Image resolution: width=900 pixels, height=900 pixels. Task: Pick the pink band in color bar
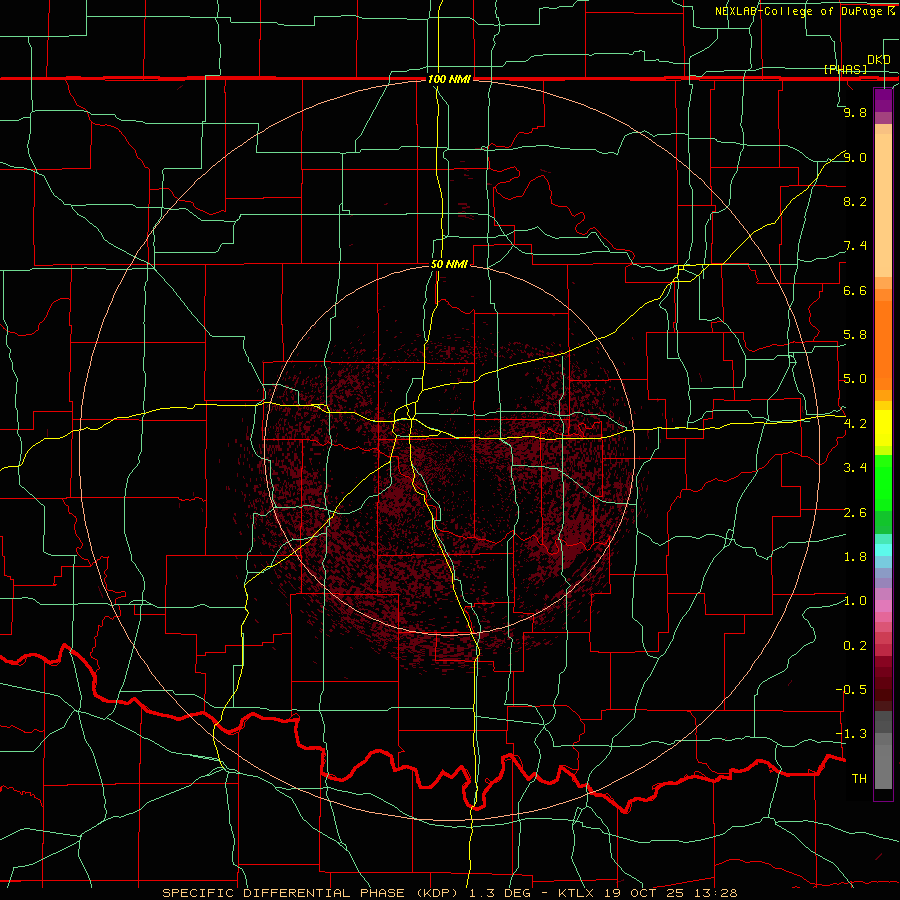[883, 606]
